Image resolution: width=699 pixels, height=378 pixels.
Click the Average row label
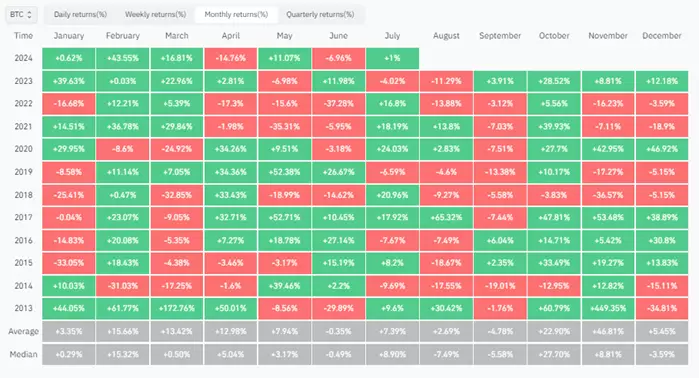point(23,332)
